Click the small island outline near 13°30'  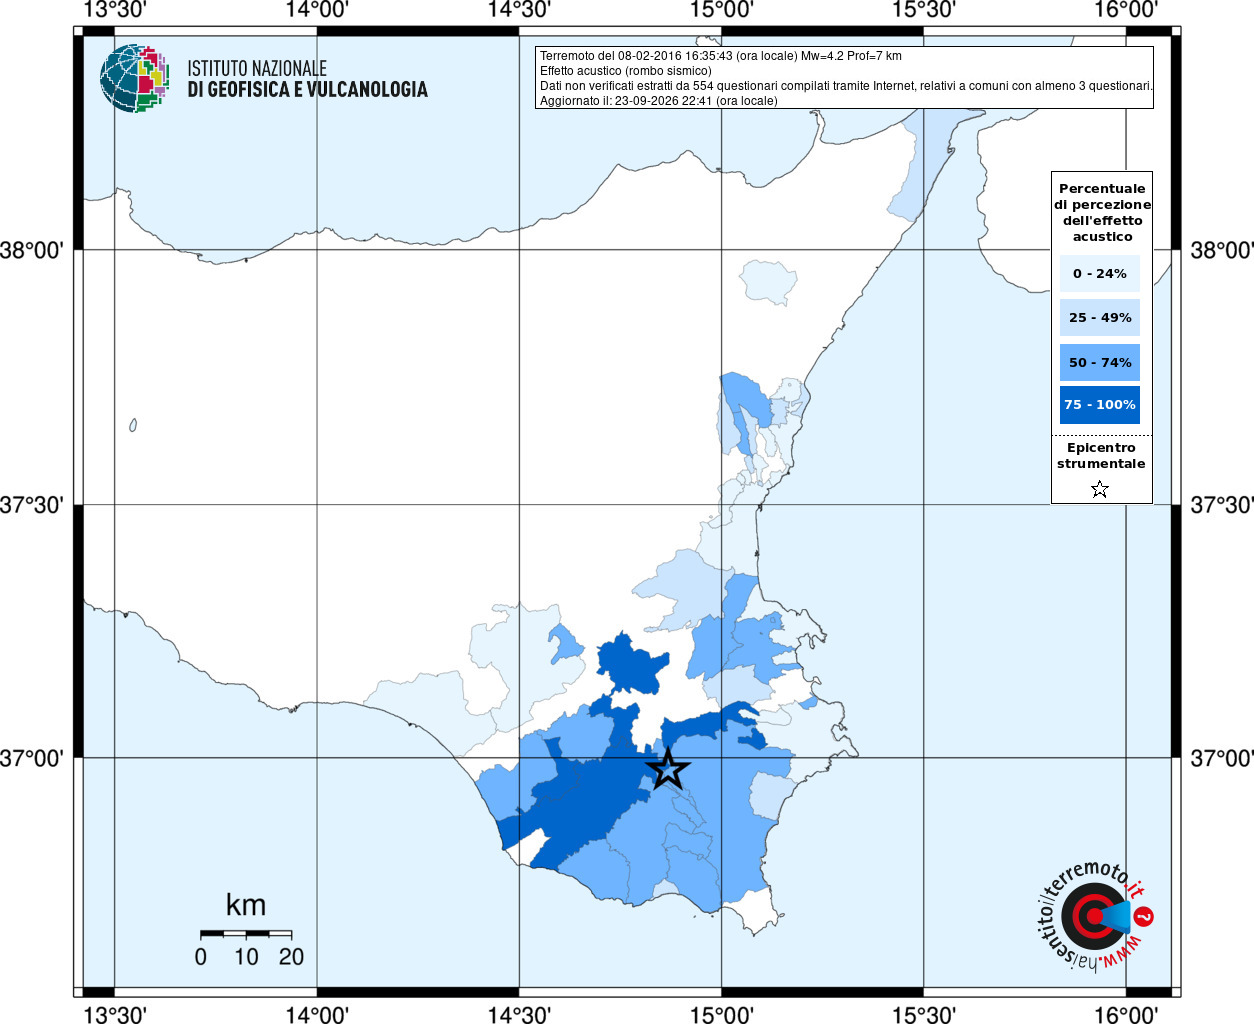133,425
